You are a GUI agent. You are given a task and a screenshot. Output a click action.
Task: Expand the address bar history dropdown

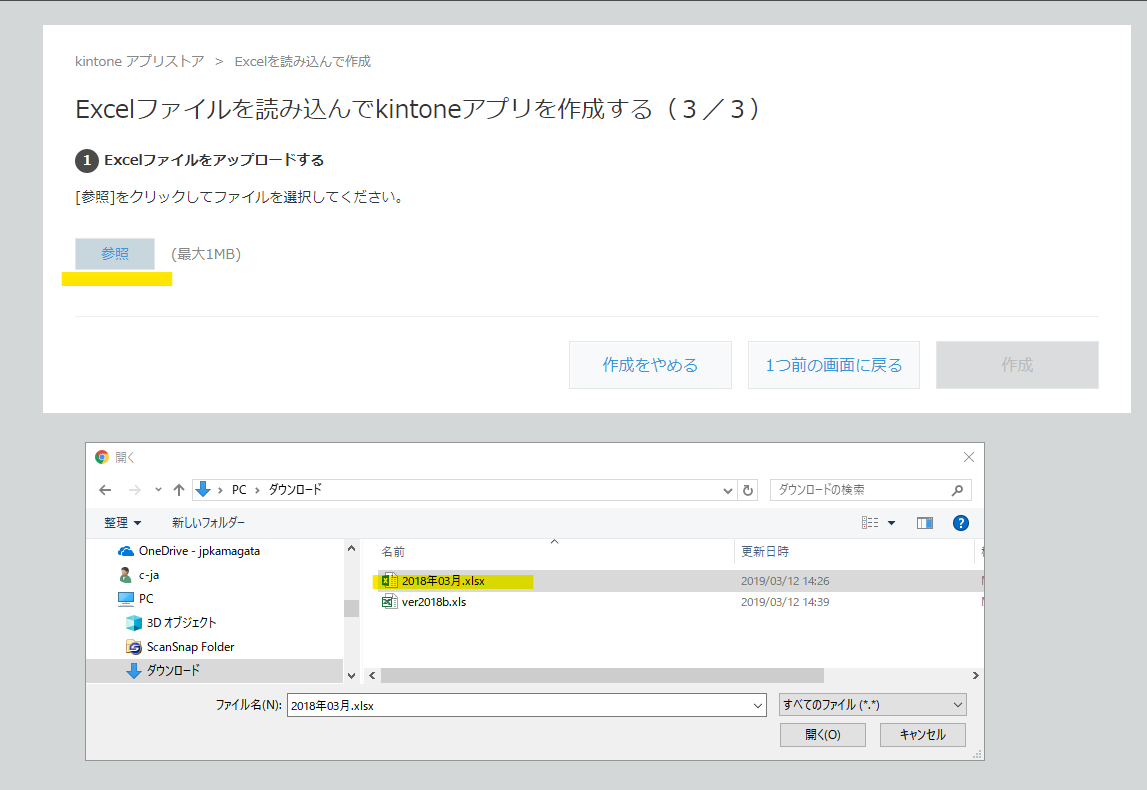coord(728,490)
